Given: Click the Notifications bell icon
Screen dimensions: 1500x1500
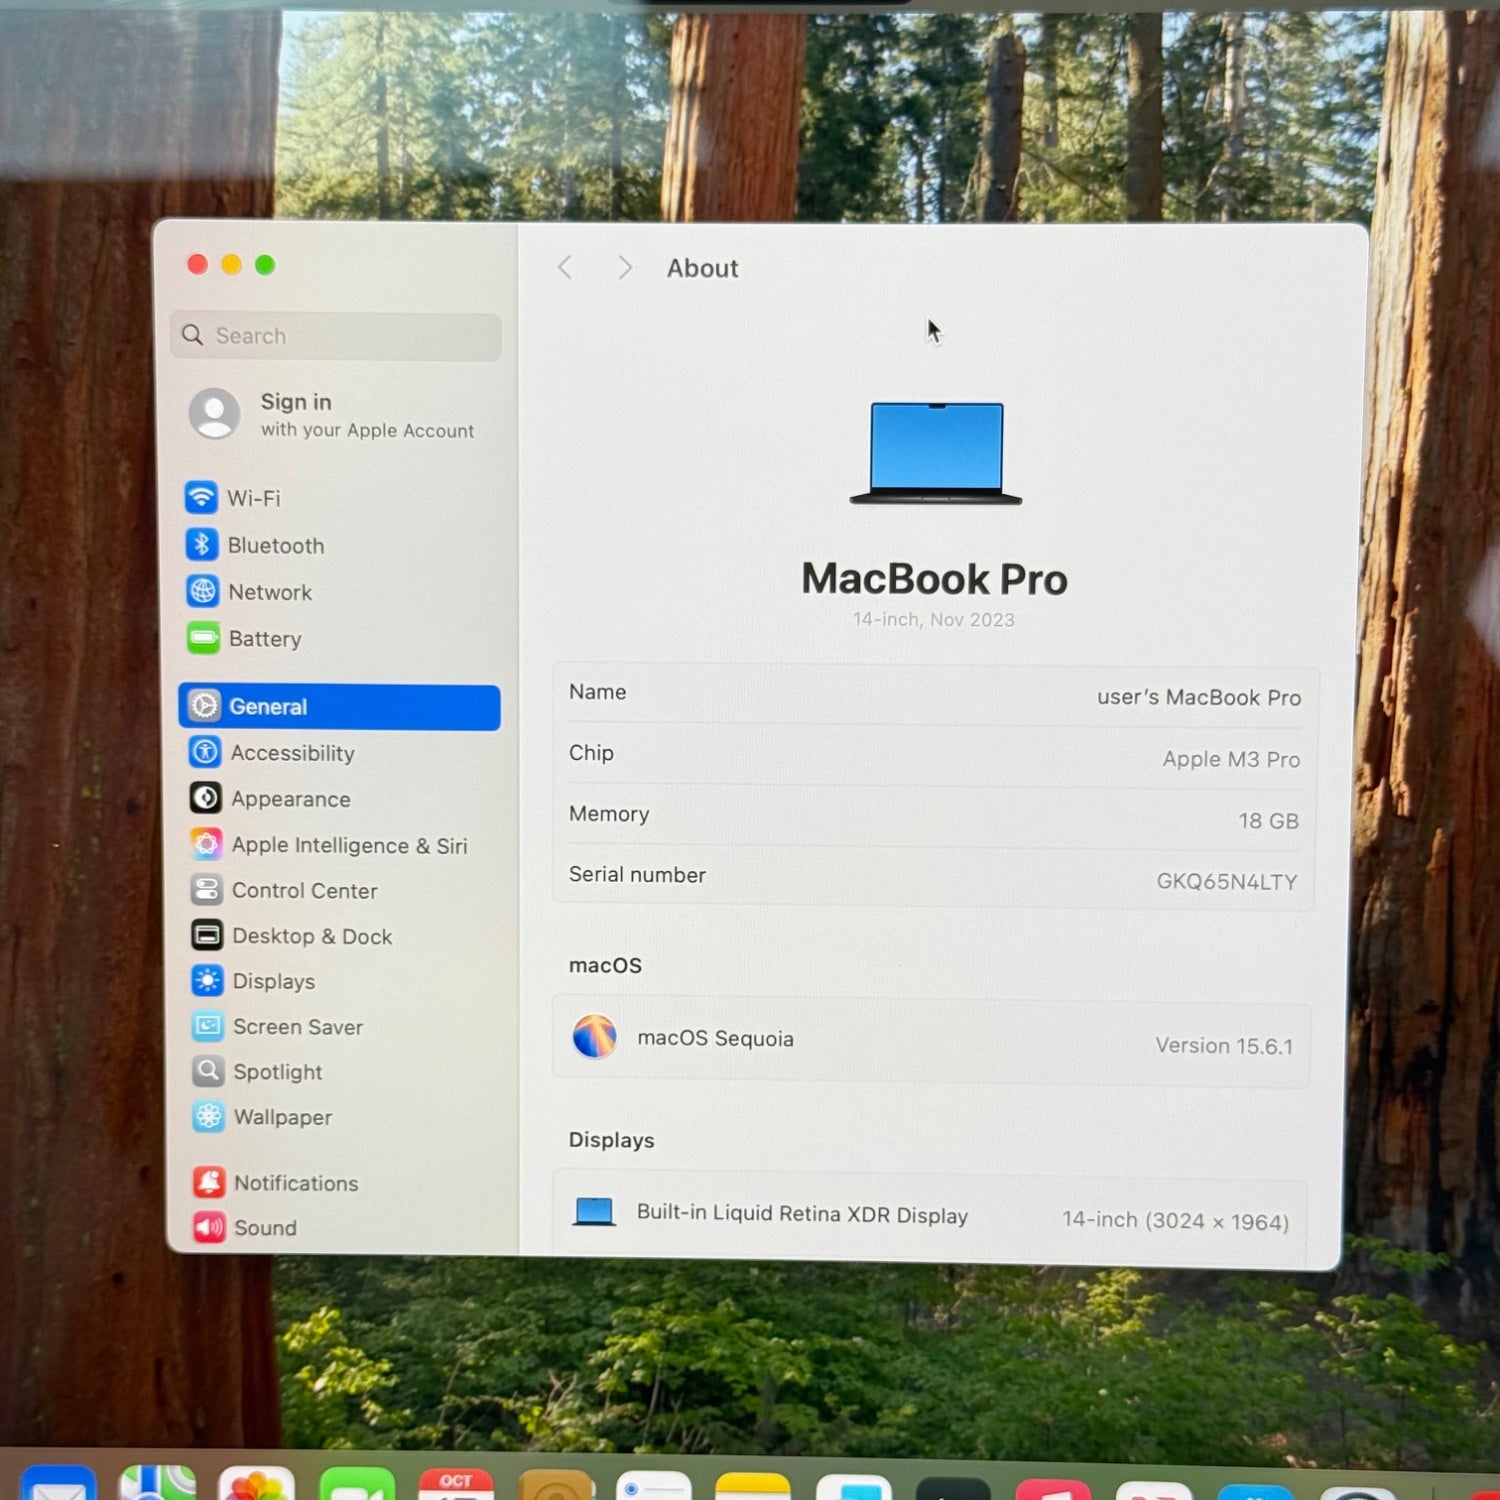Looking at the screenshot, I should tap(209, 1182).
